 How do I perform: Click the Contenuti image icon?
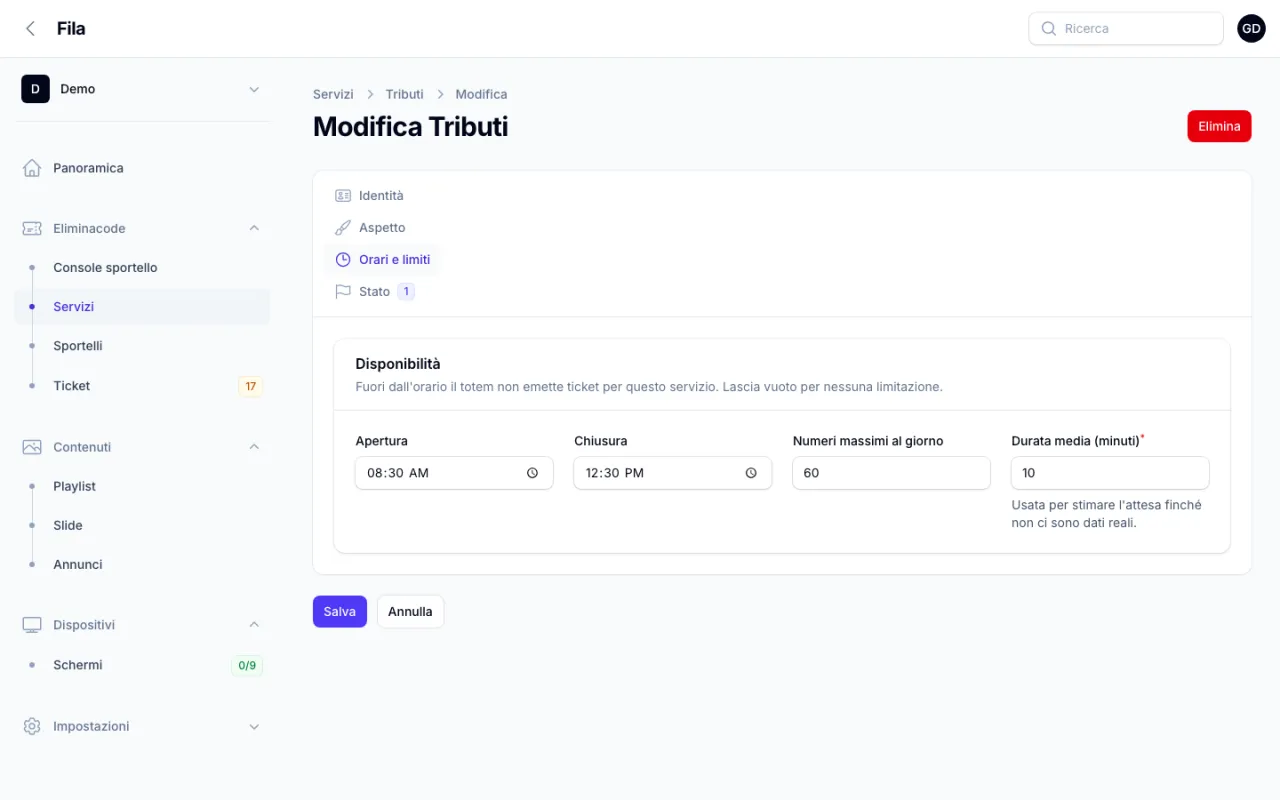click(x=32, y=447)
